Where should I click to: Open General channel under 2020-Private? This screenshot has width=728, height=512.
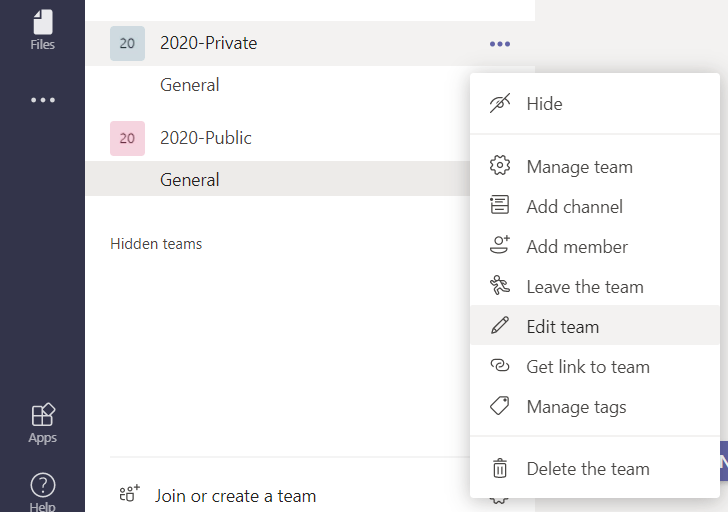click(190, 85)
